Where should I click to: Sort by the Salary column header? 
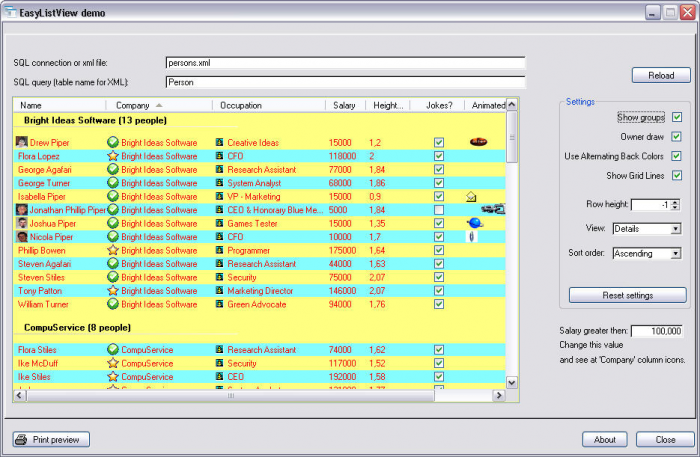(346, 105)
